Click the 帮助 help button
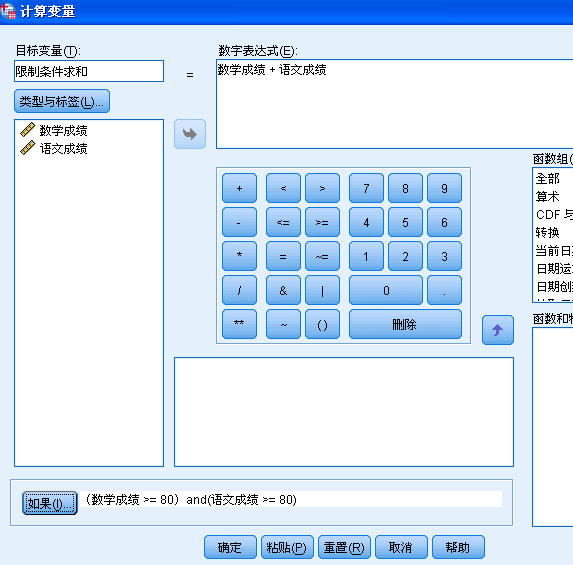 click(458, 547)
